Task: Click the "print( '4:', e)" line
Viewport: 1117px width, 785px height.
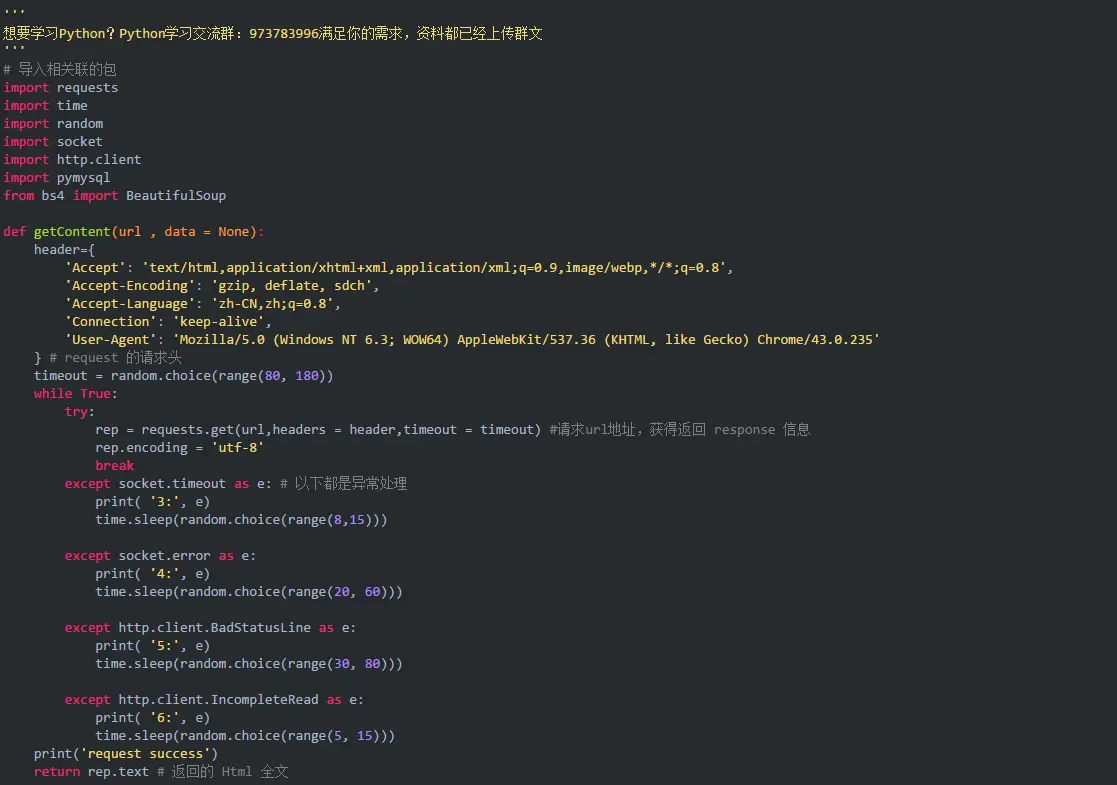Action: (x=152, y=573)
